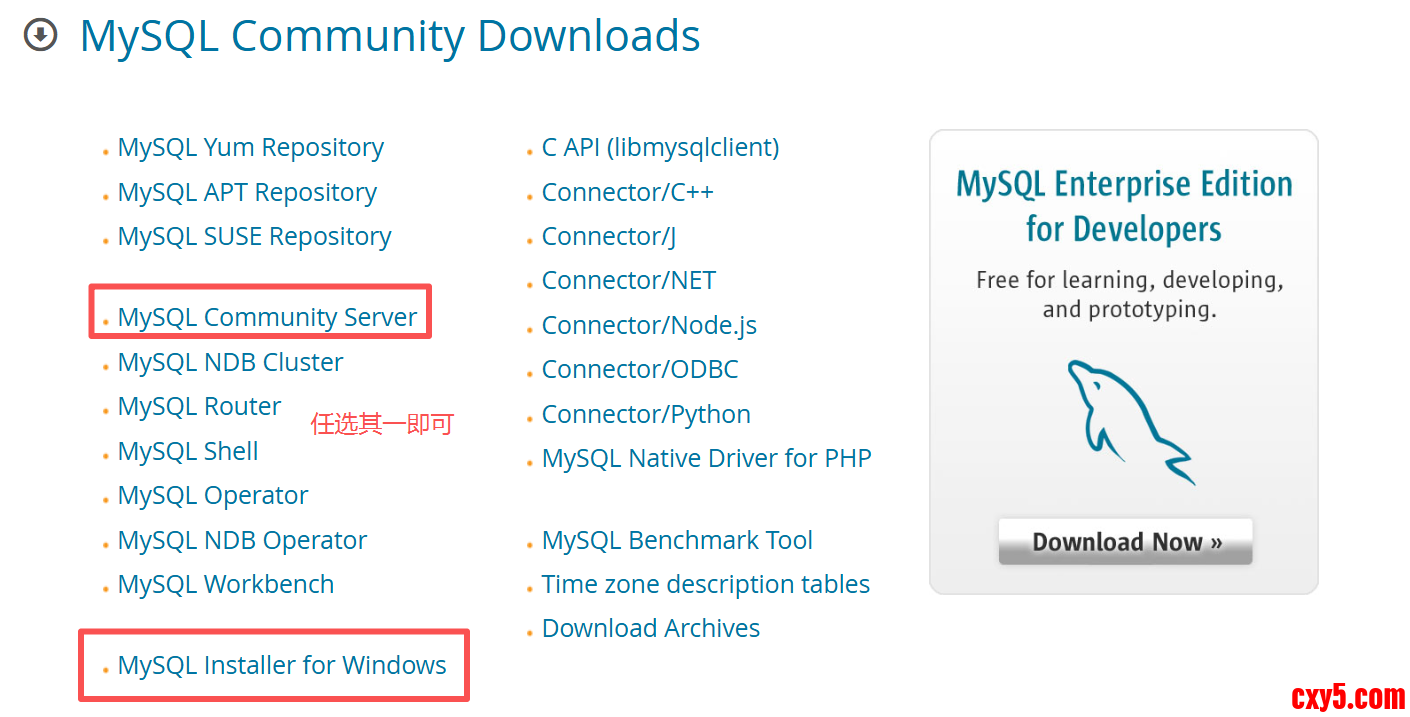Click the Download Now button
The width and height of the screenshot is (1410, 717).
[x=1125, y=541]
